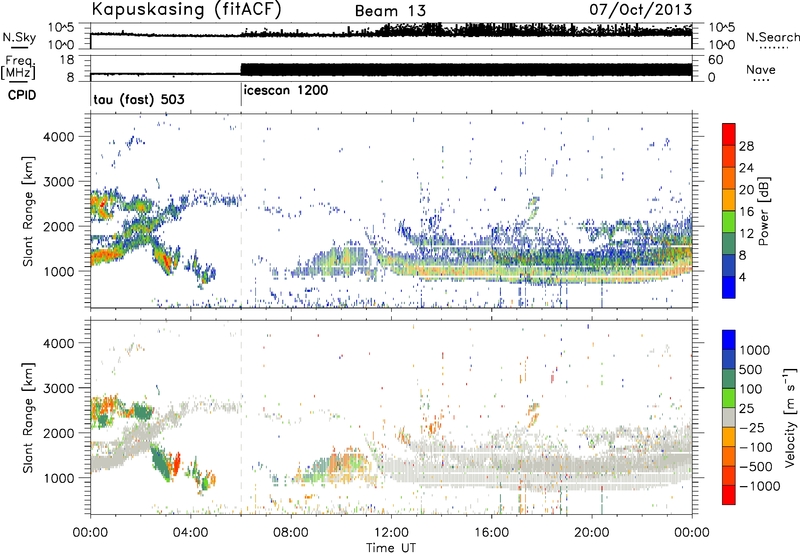
Task: Click the '16:00' time tick label
Action: [x=491, y=533]
